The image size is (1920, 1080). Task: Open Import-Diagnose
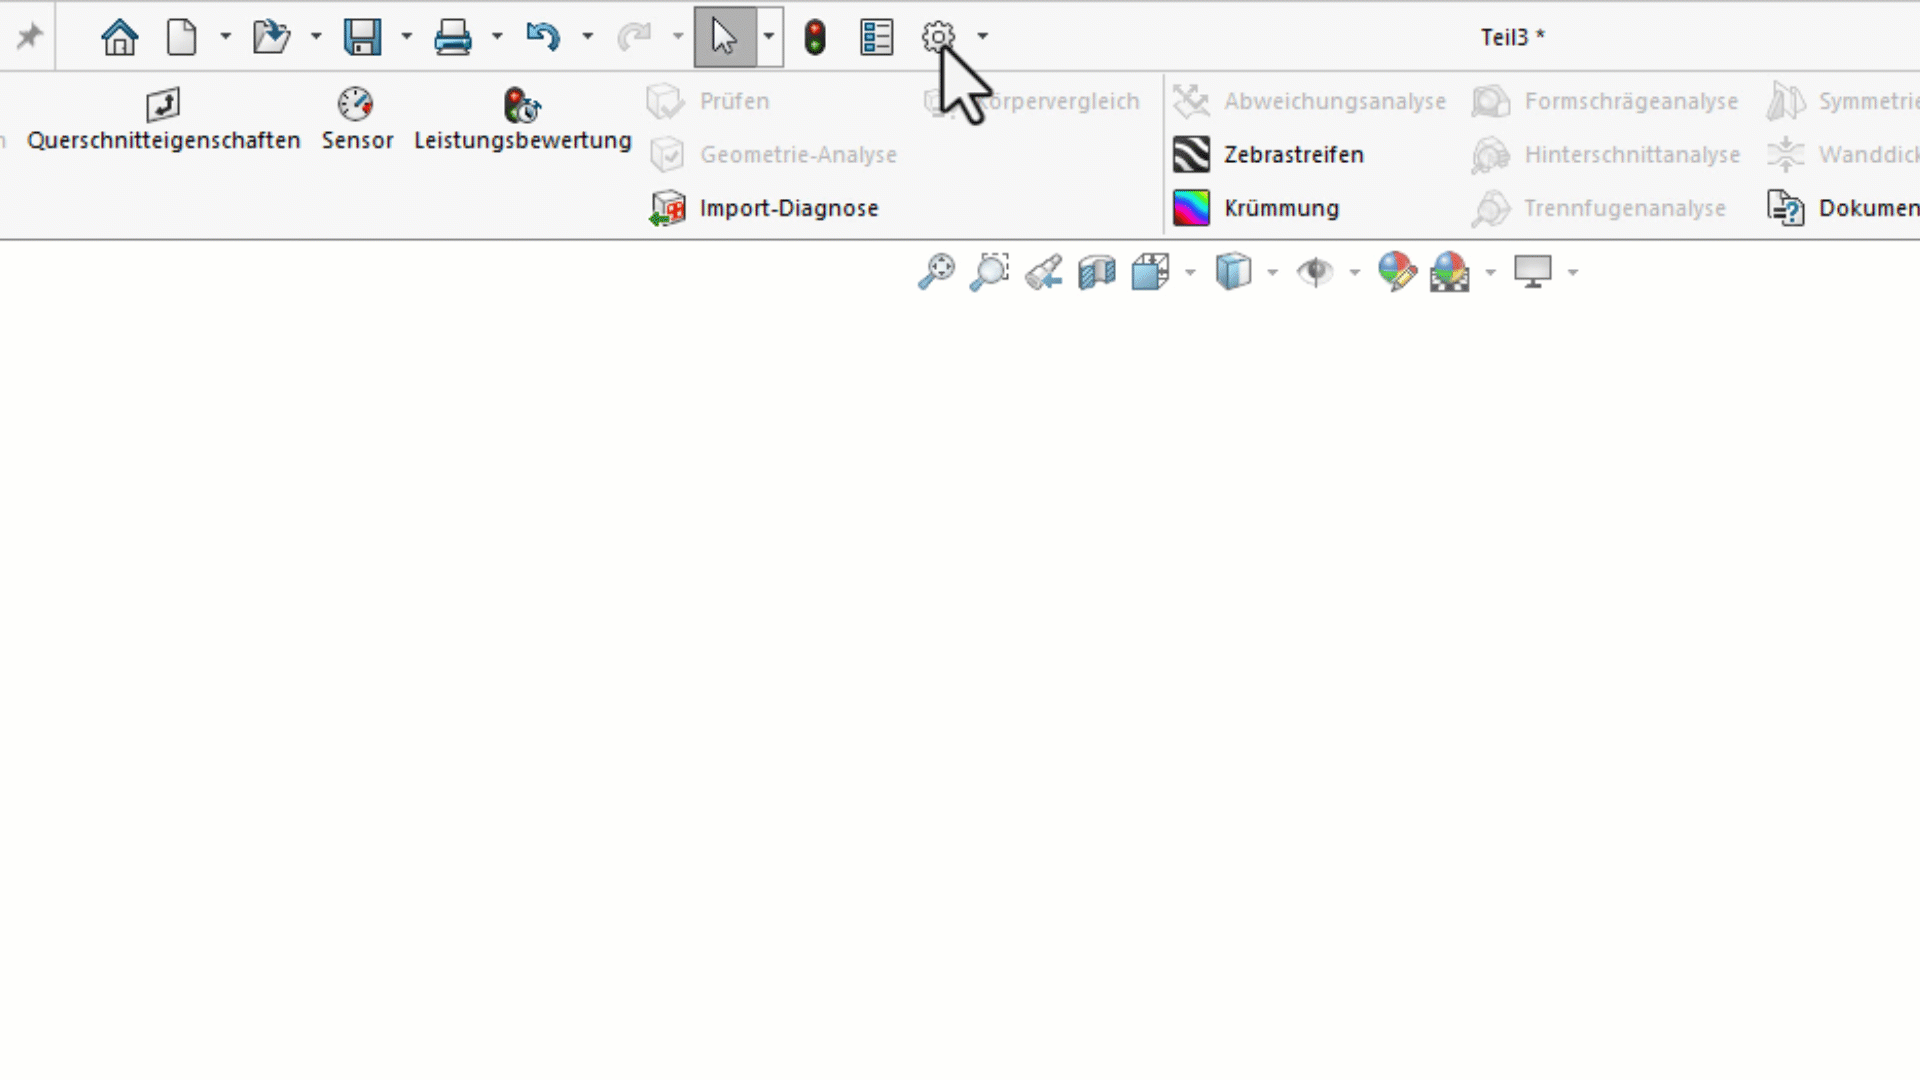point(765,208)
